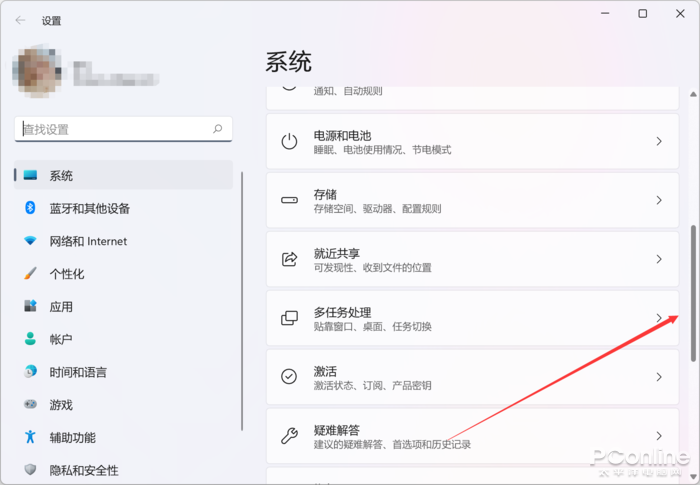Expand the 激活 chevron arrow
Screen dimensions: 700x485
point(659,377)
